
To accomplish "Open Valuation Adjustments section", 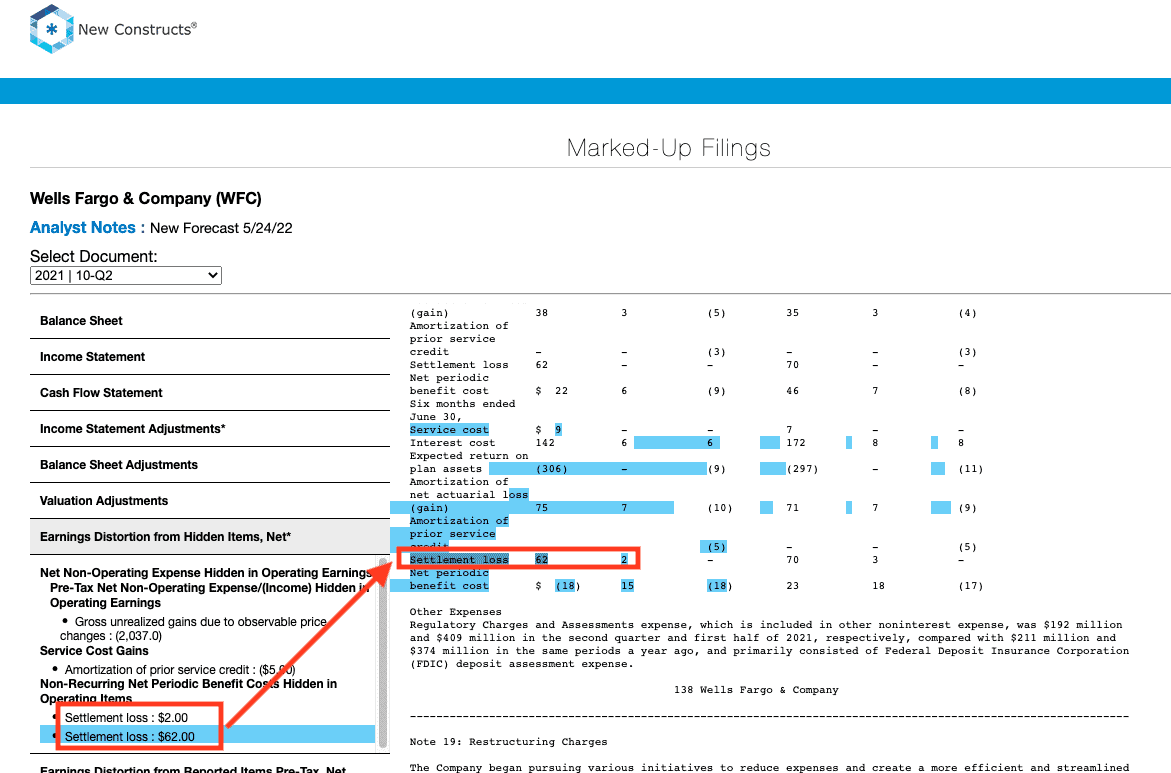I will coord(210,501).
